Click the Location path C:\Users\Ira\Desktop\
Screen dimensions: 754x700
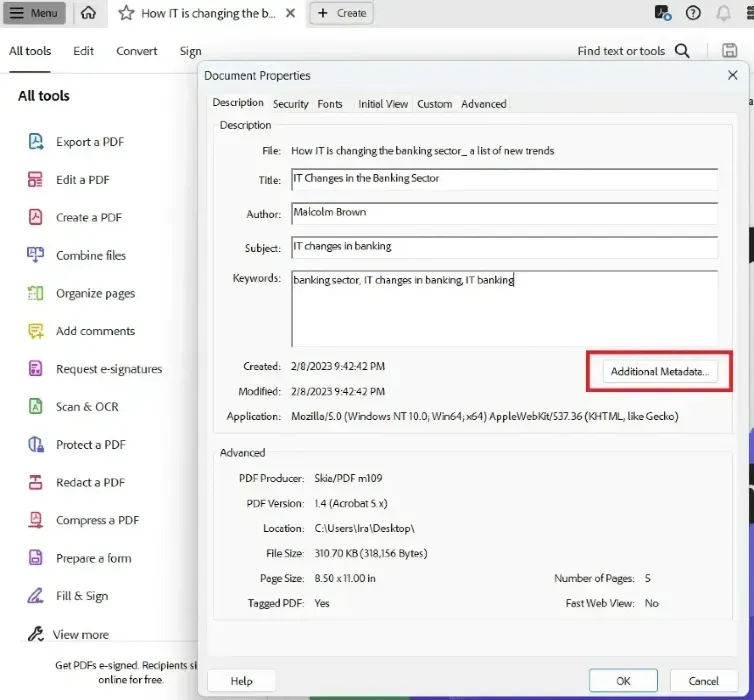coord(364,528)
